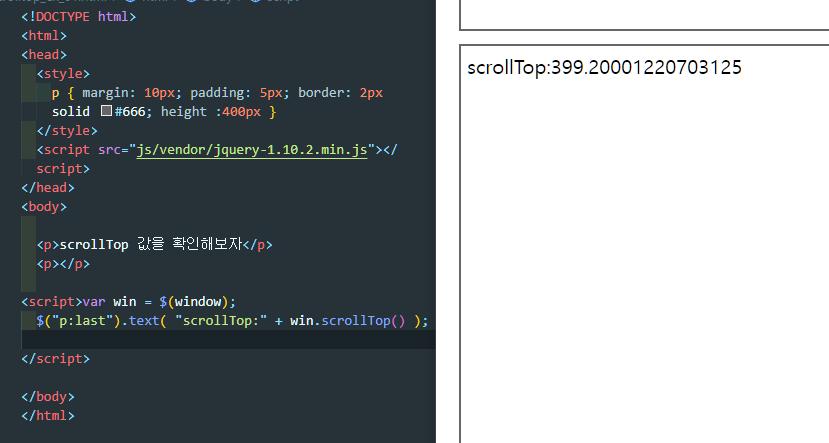Open the js/vendor/jquery-1.10.2.min.js link

click(x=252, y=150)
